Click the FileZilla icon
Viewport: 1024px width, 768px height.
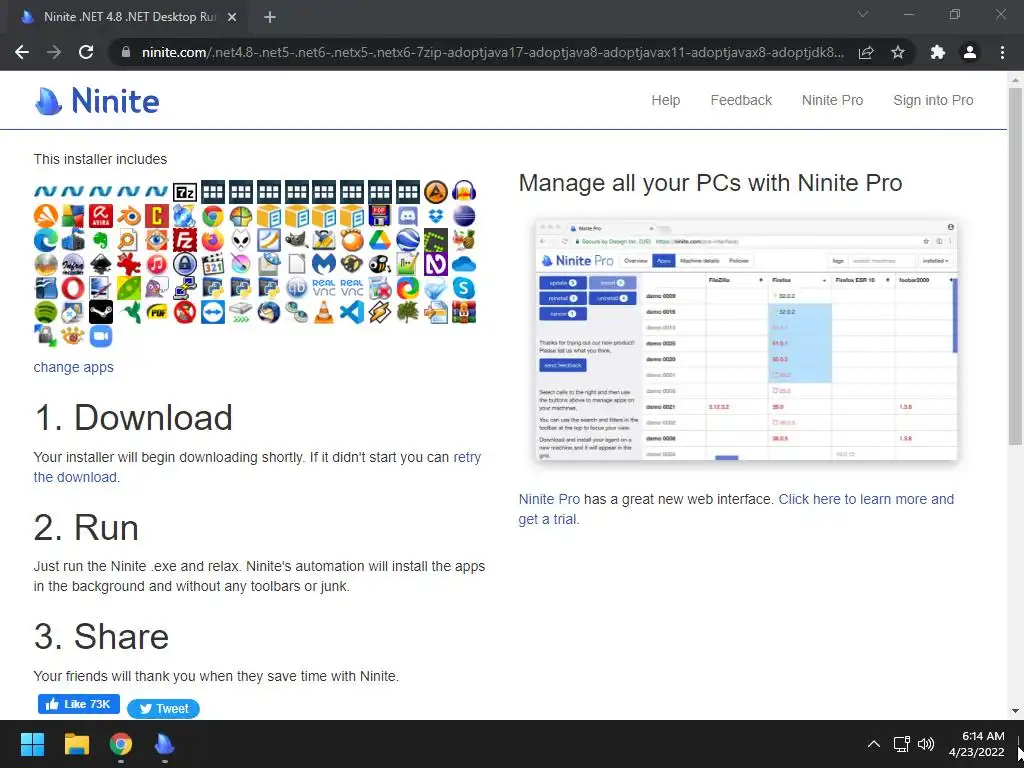[185, 240]
